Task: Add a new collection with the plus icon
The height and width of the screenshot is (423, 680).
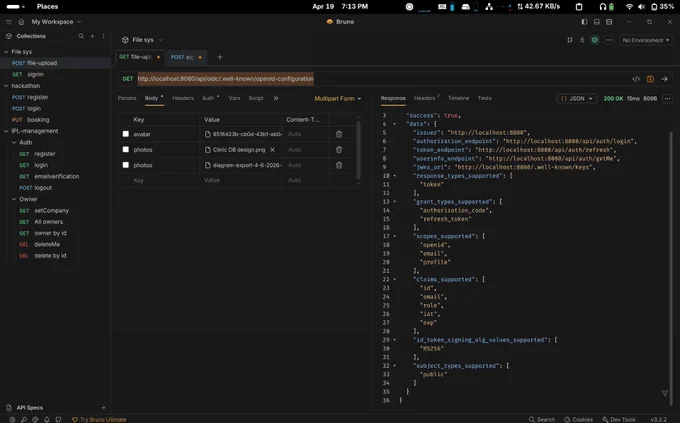Action: click(x=92, y=36)
